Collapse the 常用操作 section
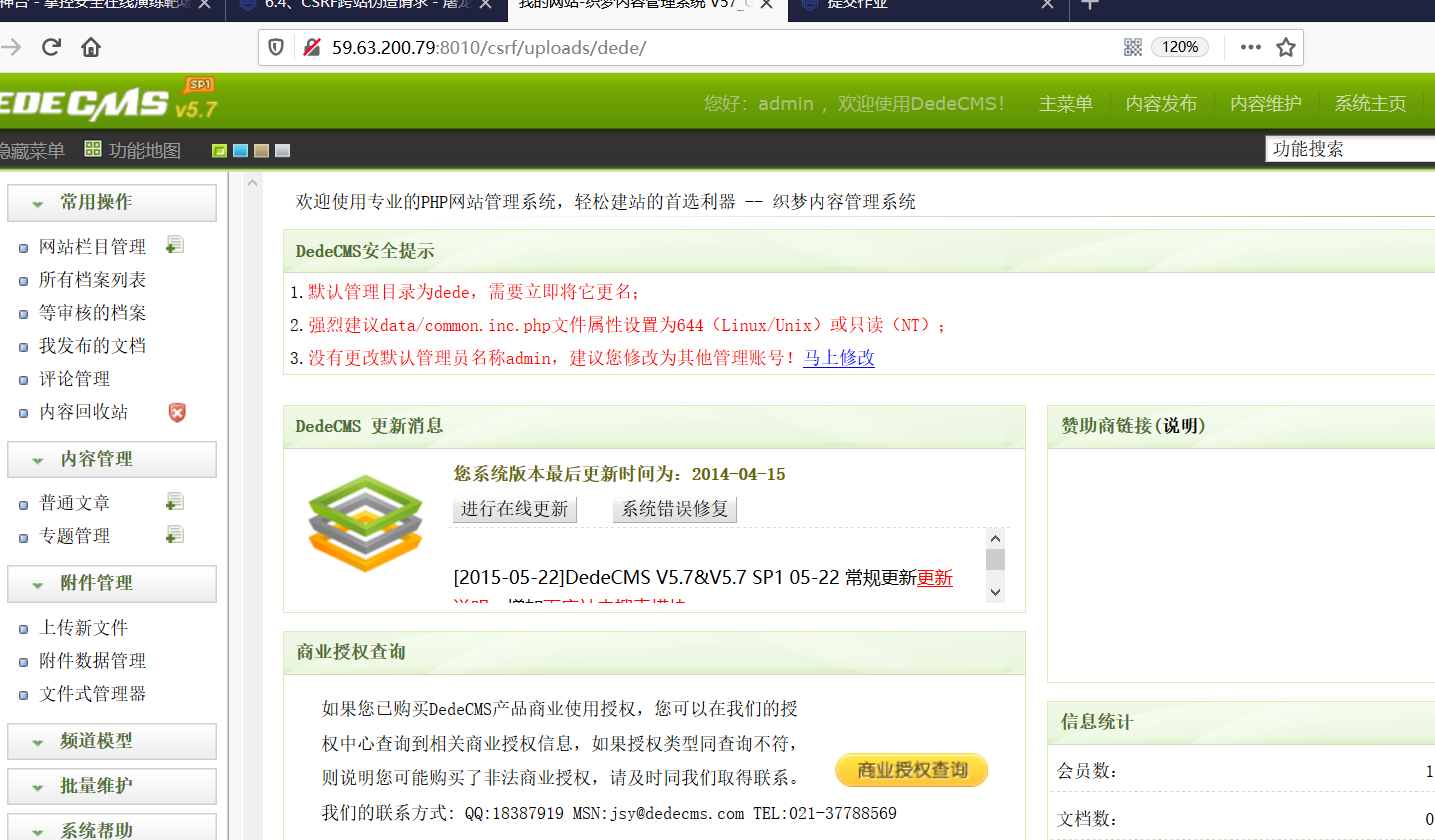Screen dimensions: 1435x840 pyautogui.click(x=111, y=202)
